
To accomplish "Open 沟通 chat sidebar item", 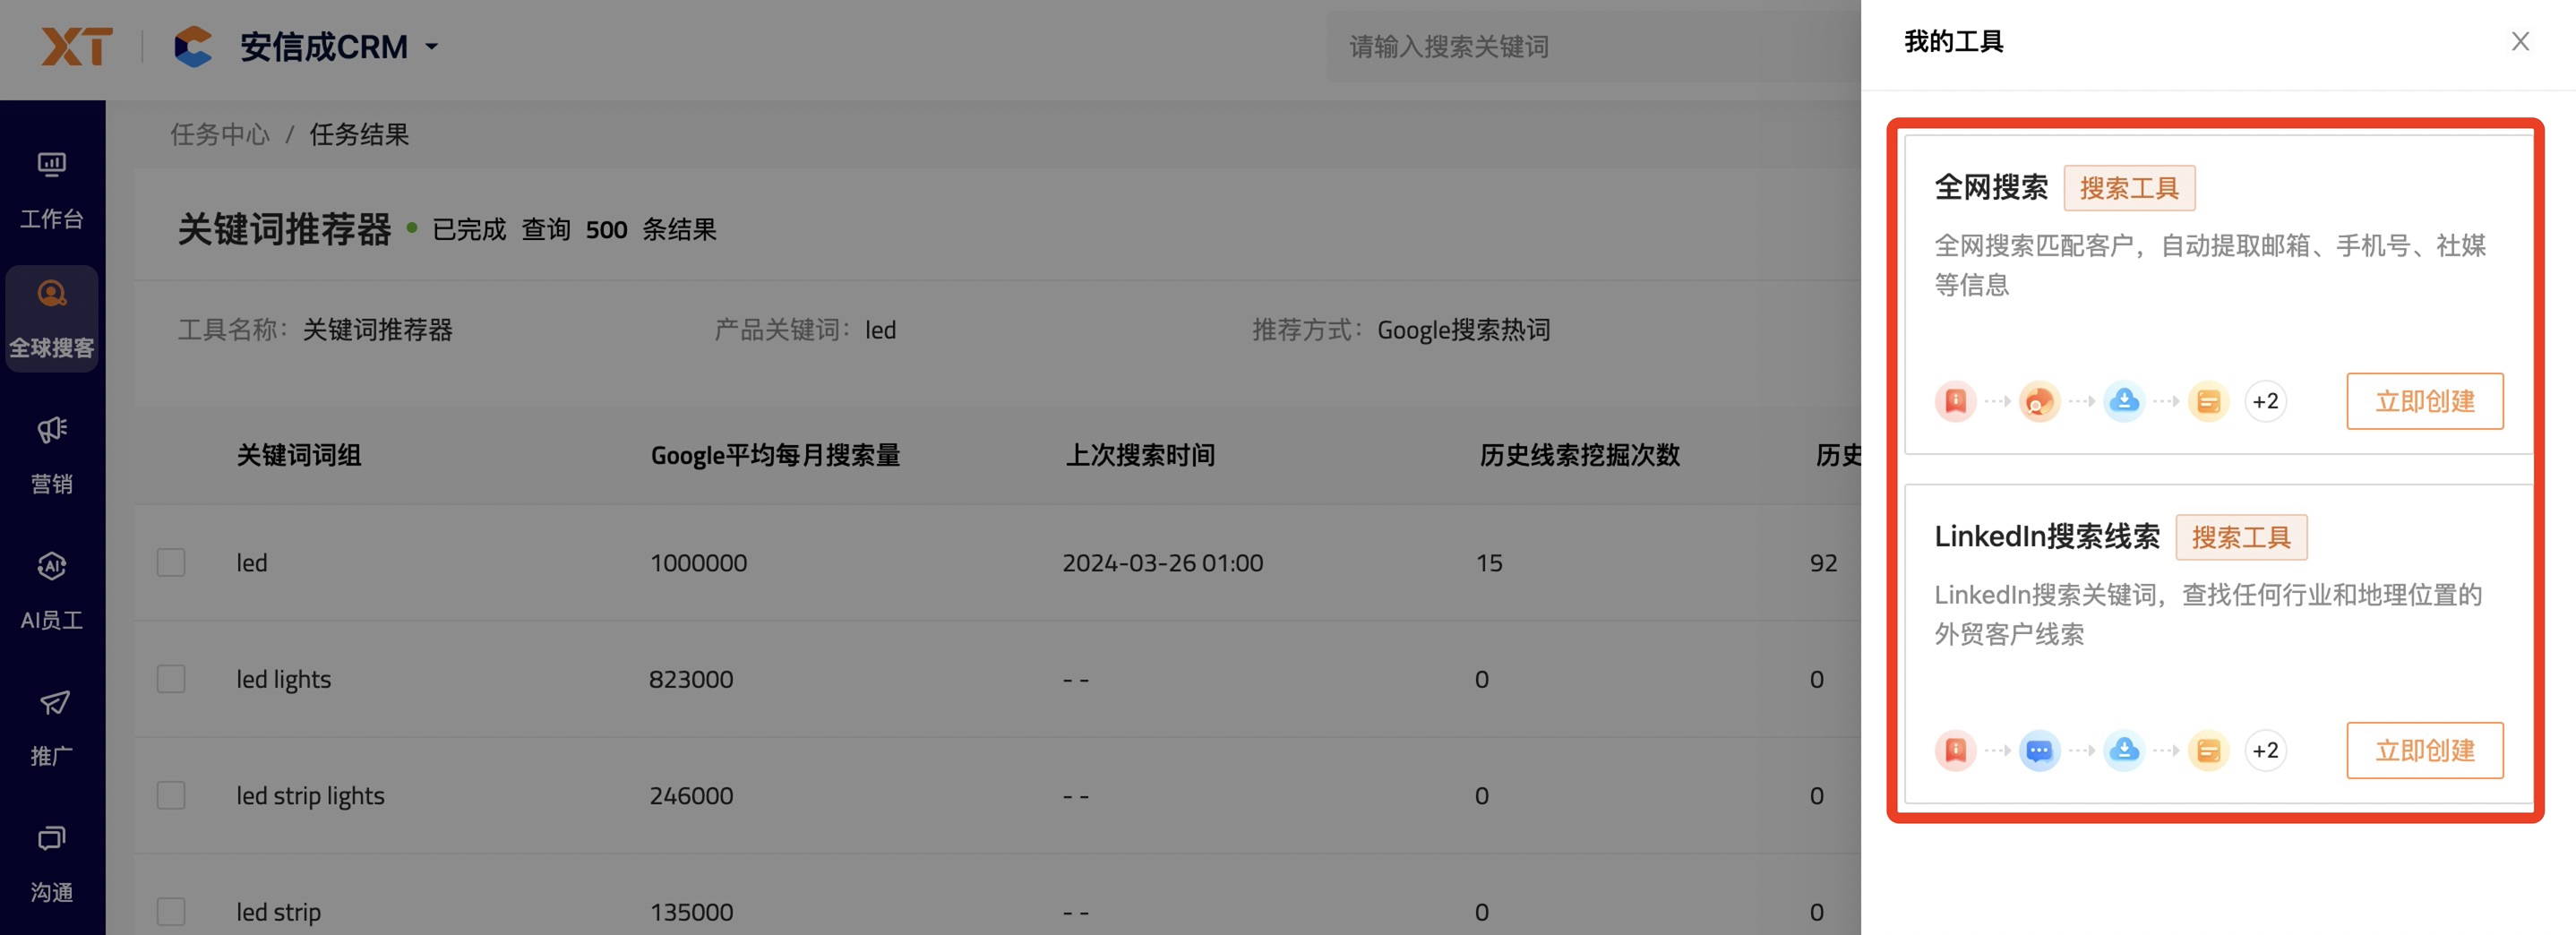I will pos(52,863).
